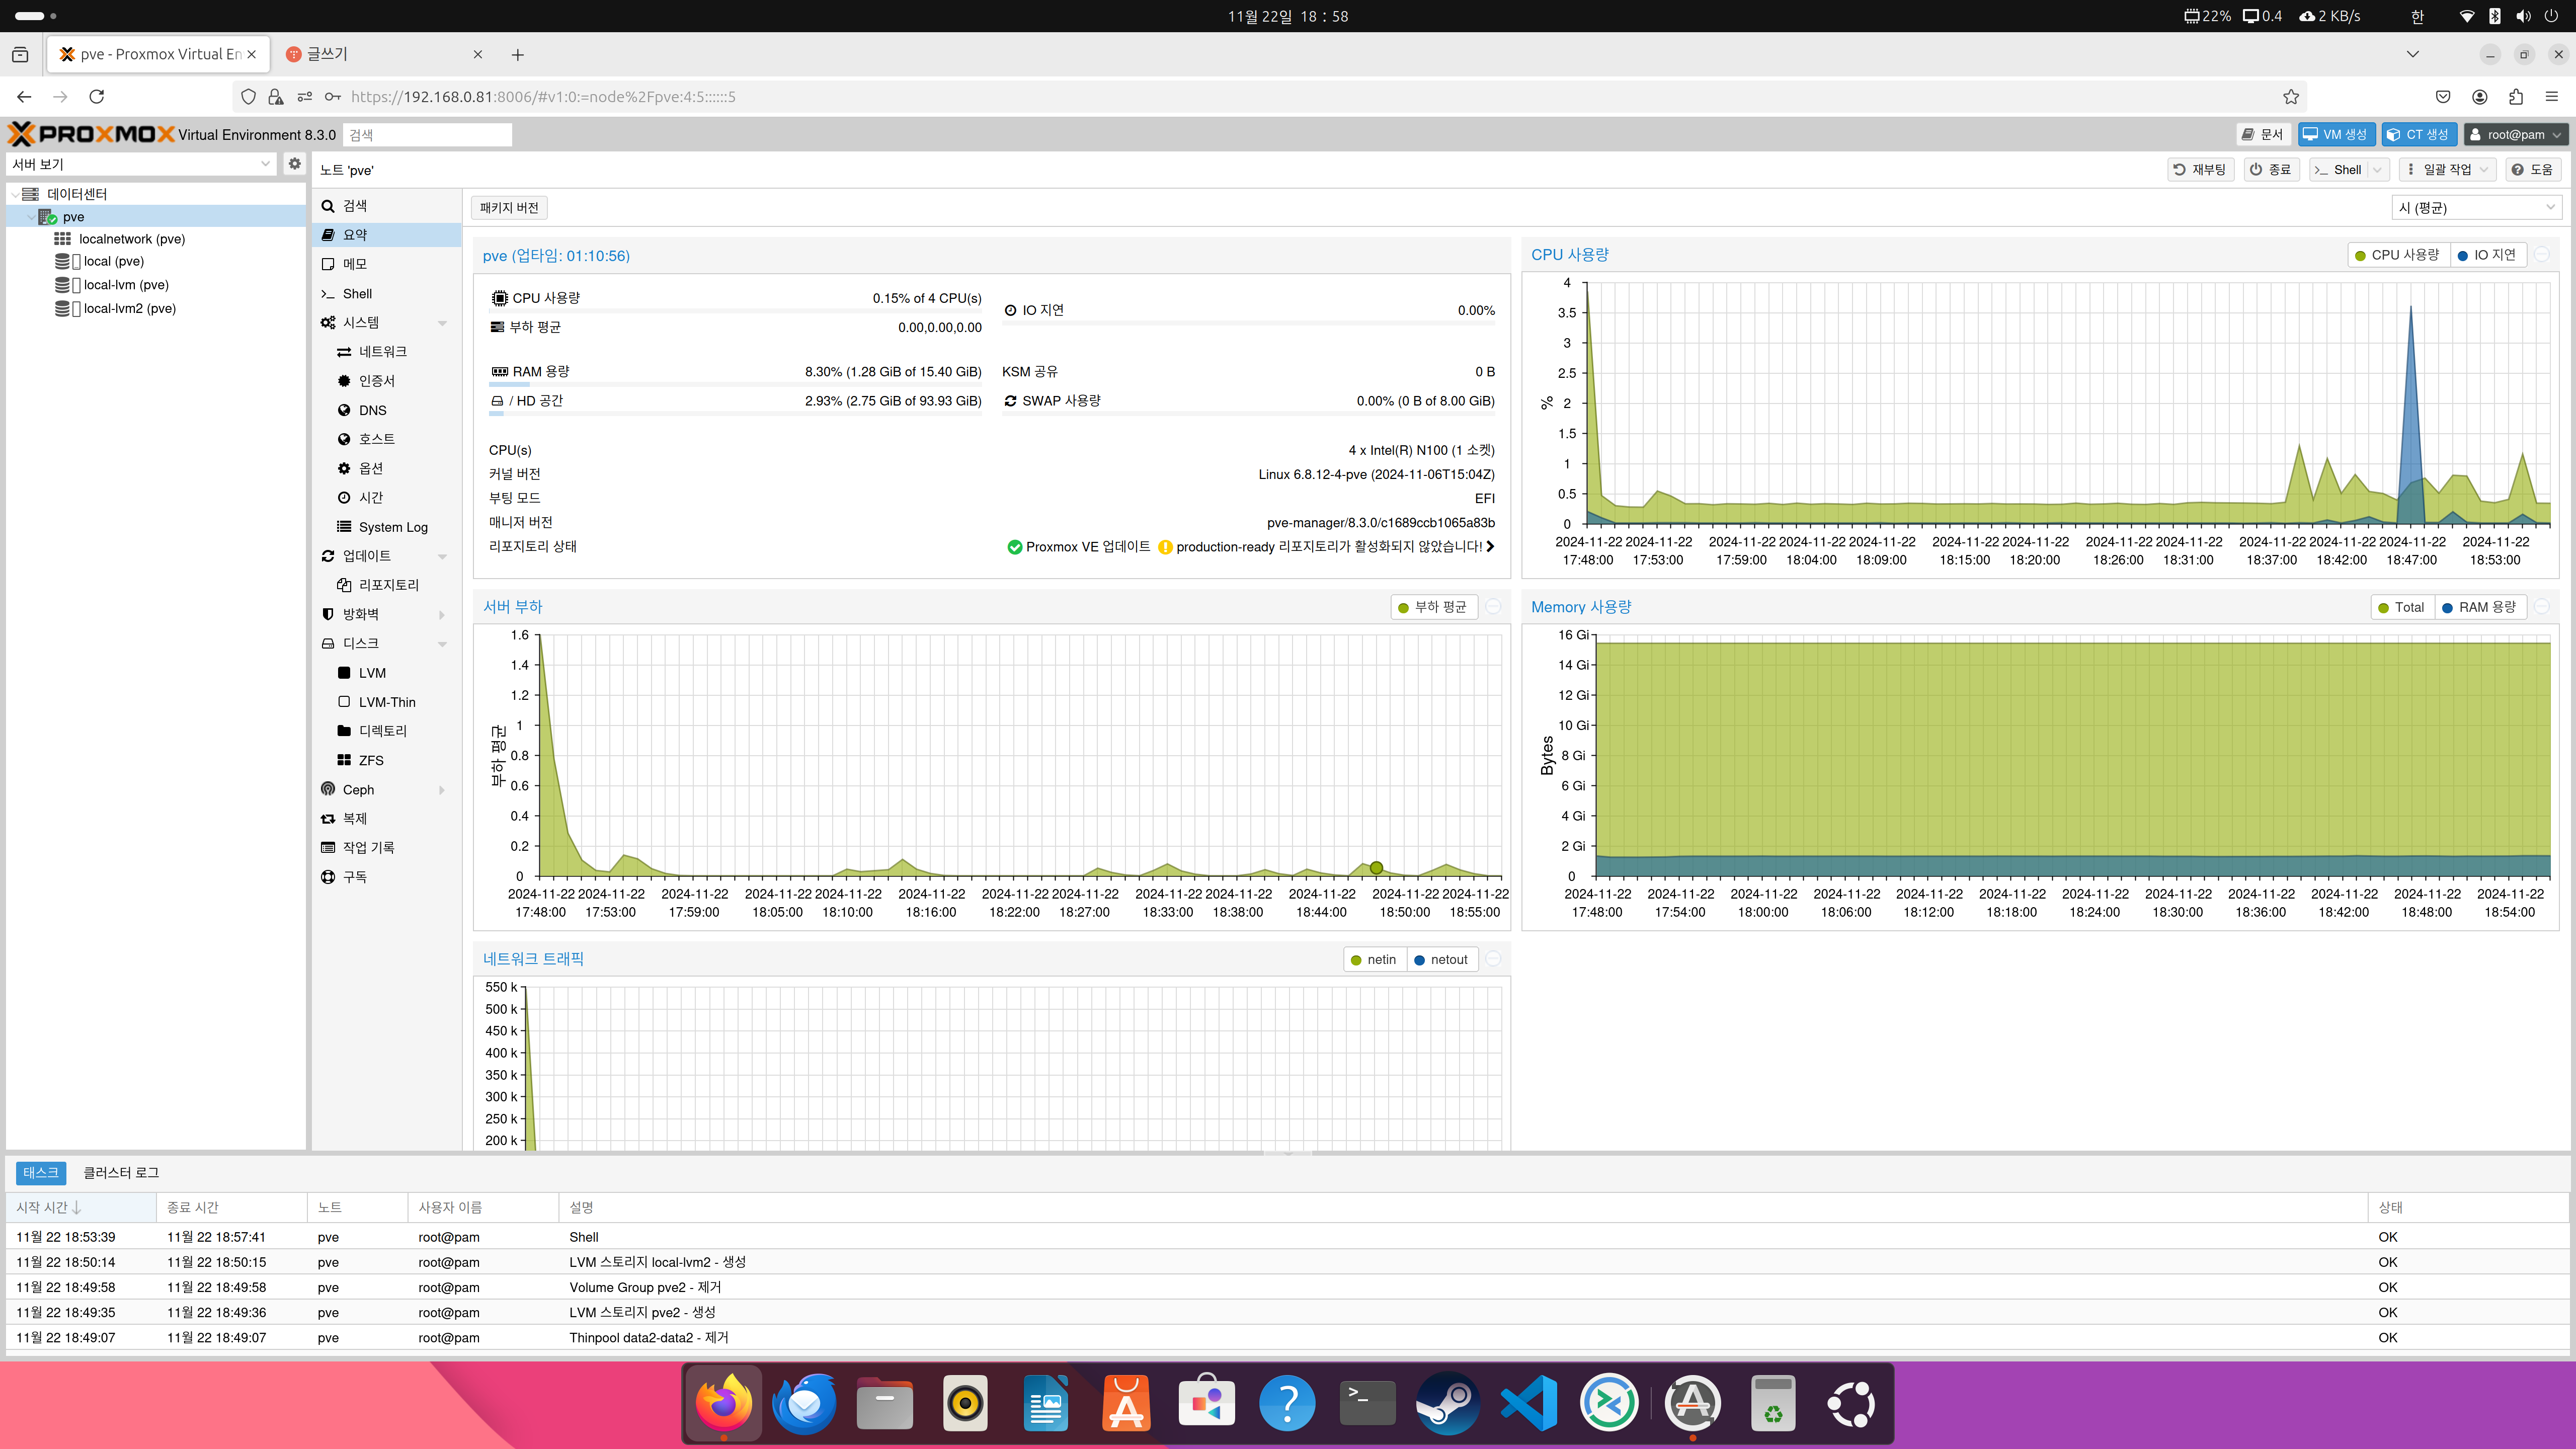The image size is (2576, 1449).
Task: Open the Ceph section in the sidebar
Action: (x=358, y=789)
